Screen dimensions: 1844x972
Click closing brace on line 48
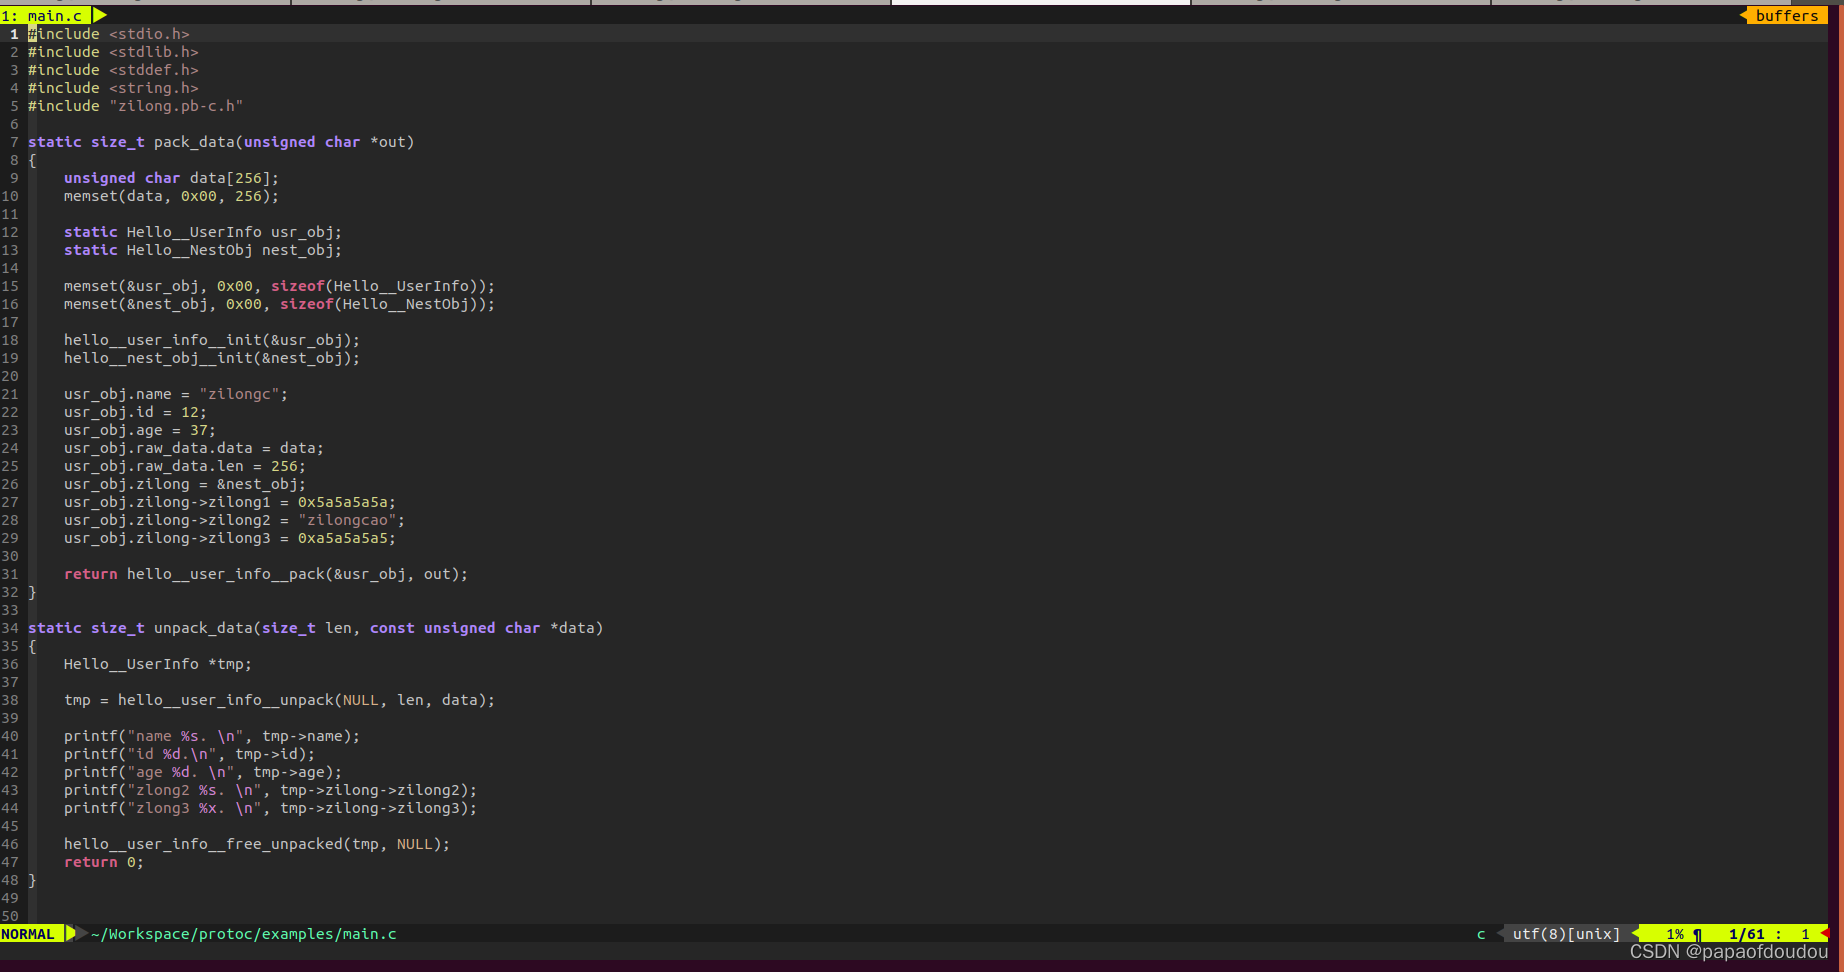pos(32,880)
